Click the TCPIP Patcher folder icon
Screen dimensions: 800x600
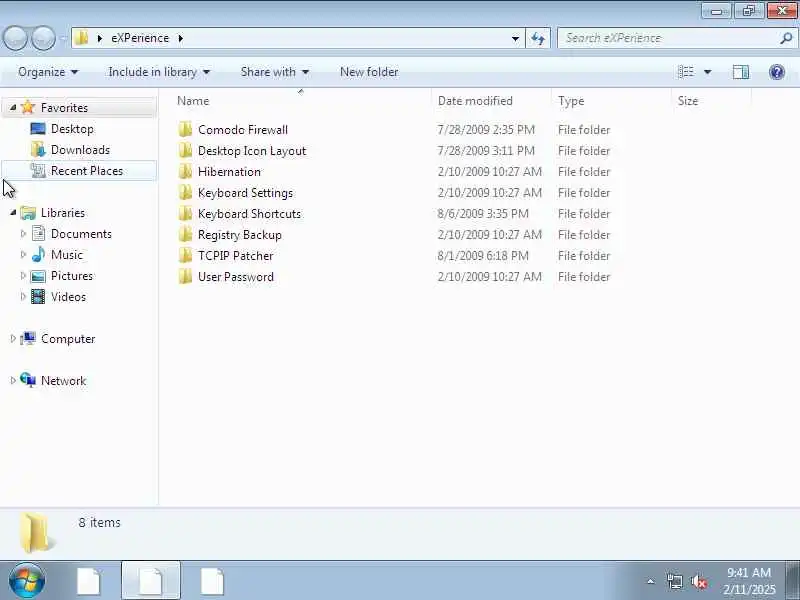[186, 256]
